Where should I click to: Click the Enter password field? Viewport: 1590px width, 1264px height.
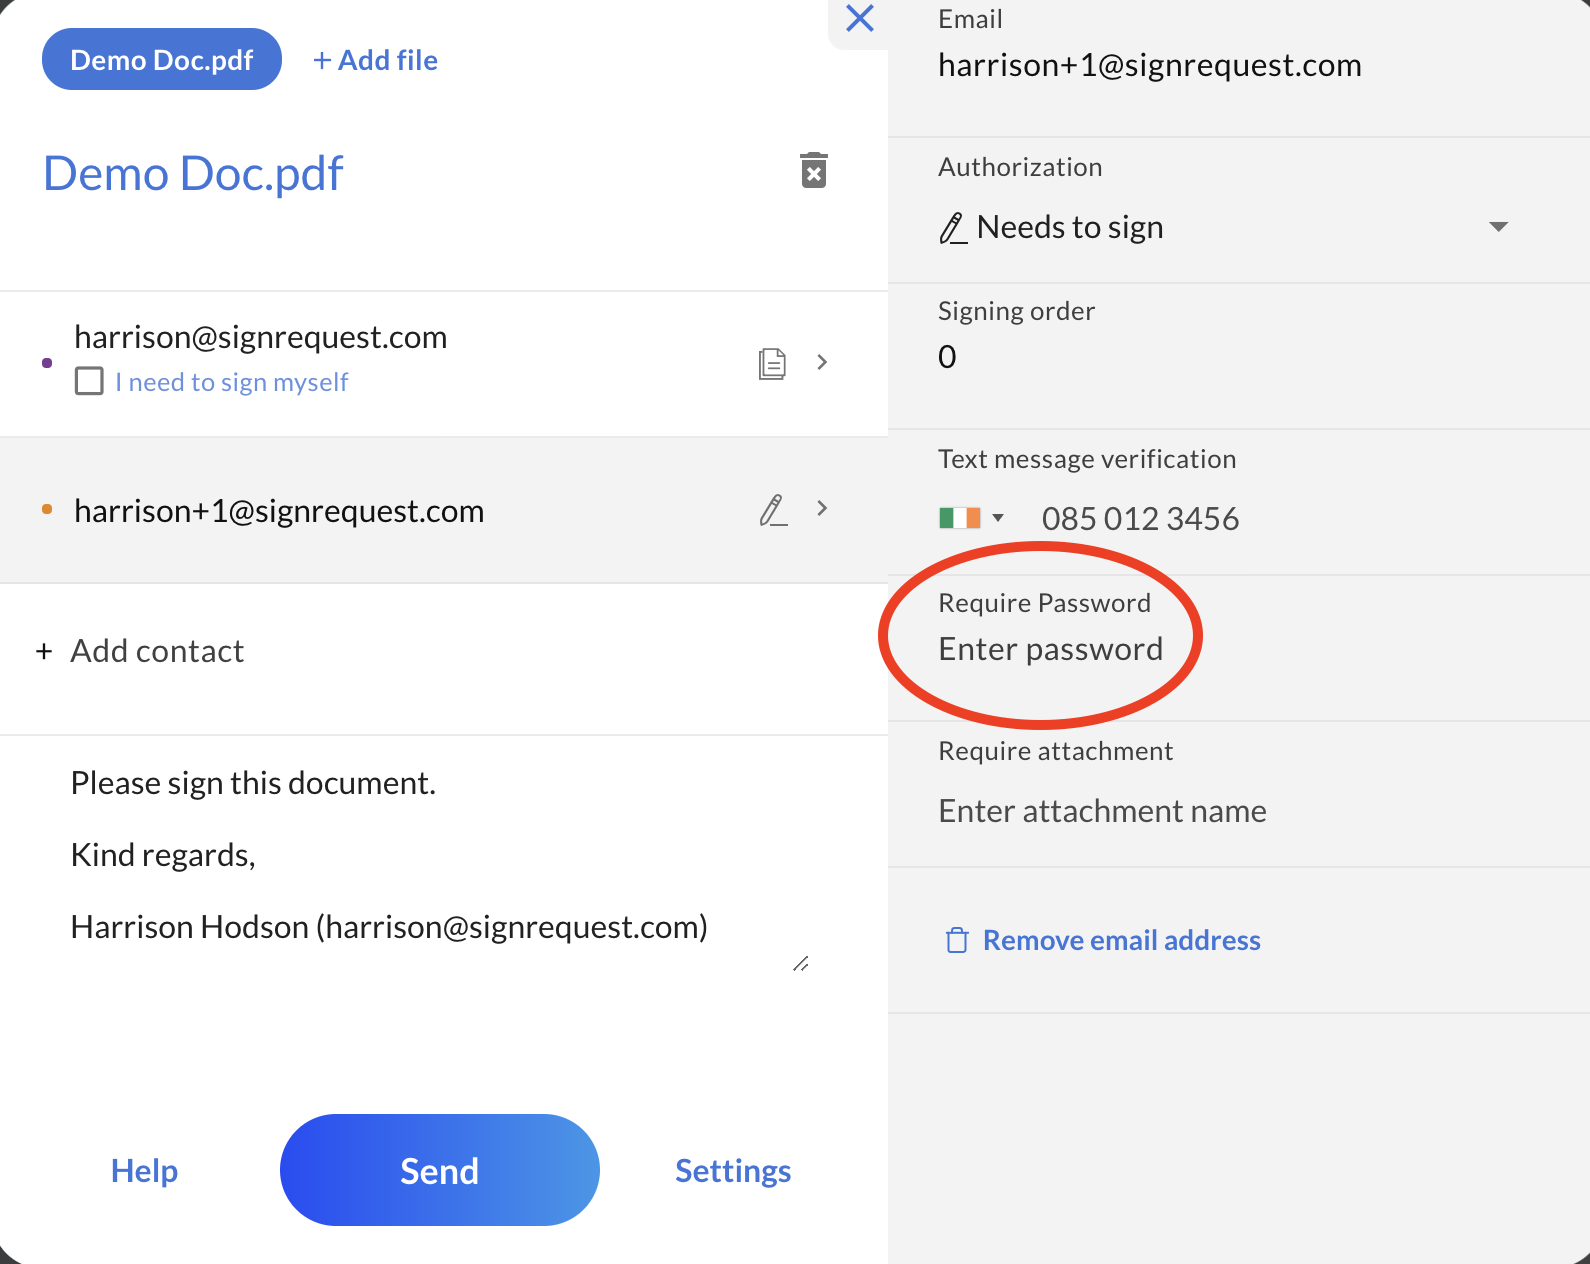point(1050,649)
